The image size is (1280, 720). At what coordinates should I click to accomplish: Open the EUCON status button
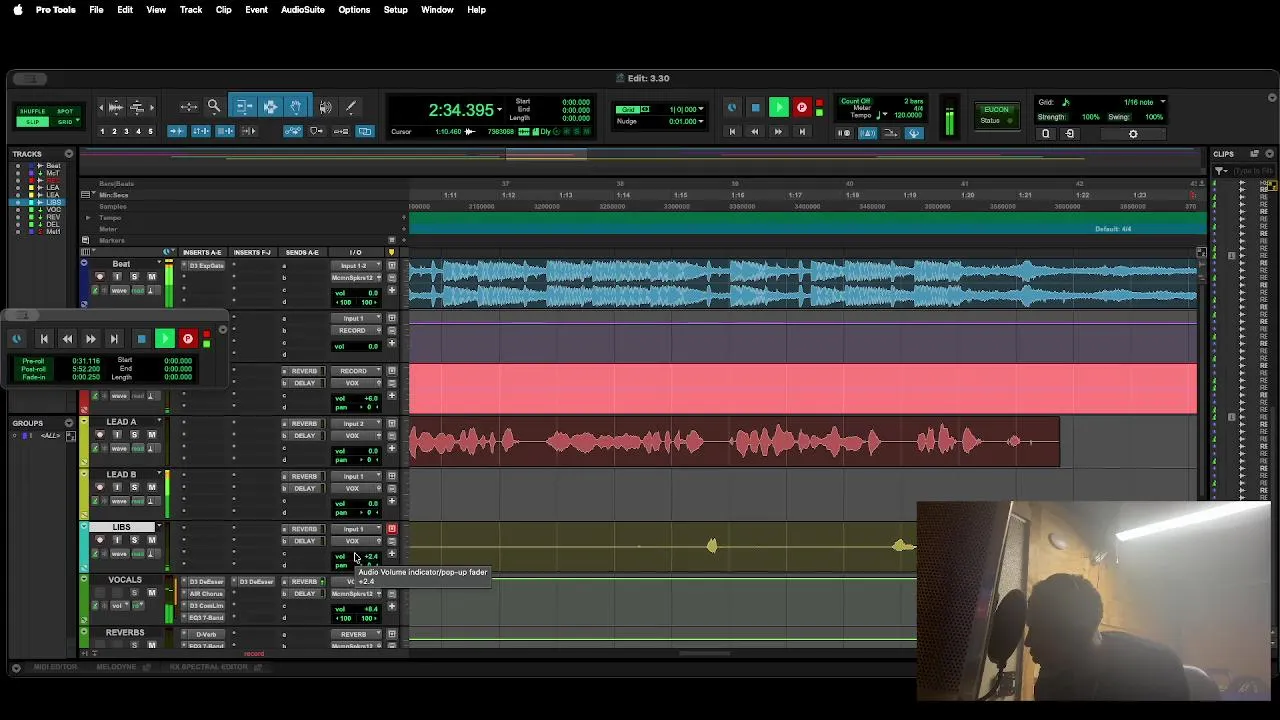click(997, 114)
